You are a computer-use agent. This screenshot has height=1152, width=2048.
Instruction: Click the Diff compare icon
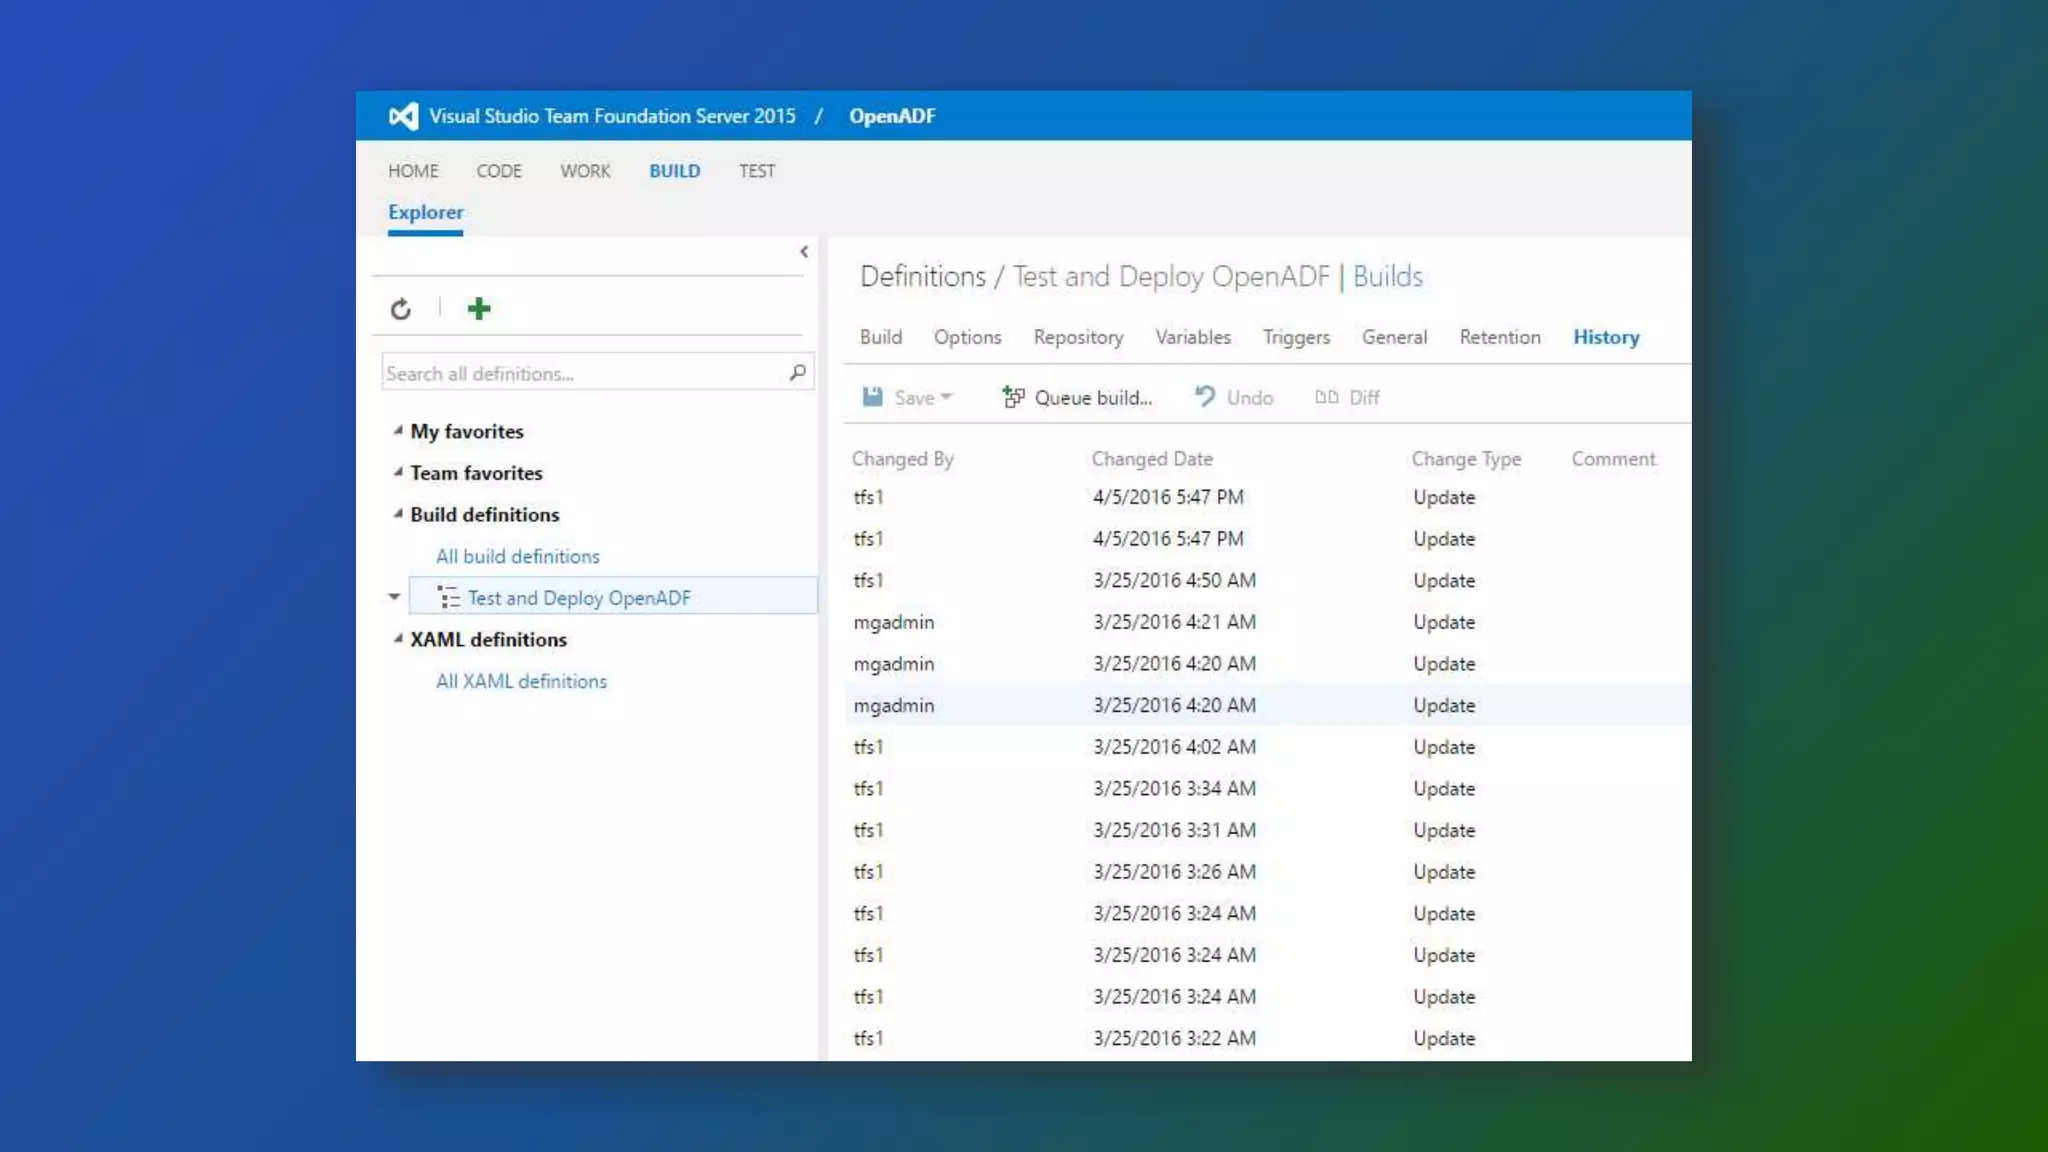1326,397
